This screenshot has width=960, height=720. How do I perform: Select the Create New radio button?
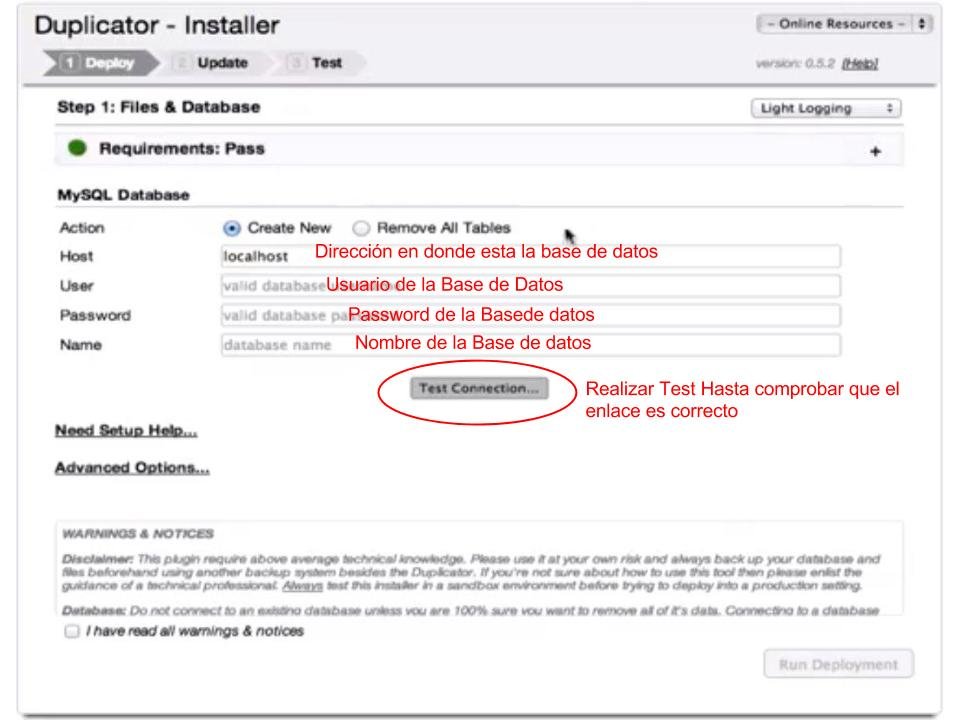pyautogui.click(x=231, y=228)
